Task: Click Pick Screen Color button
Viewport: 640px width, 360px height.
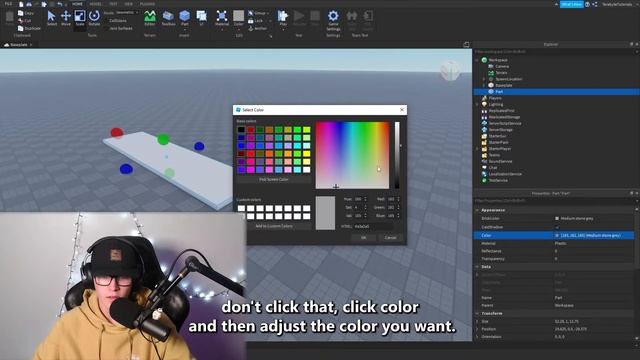Action: [273, 180]
